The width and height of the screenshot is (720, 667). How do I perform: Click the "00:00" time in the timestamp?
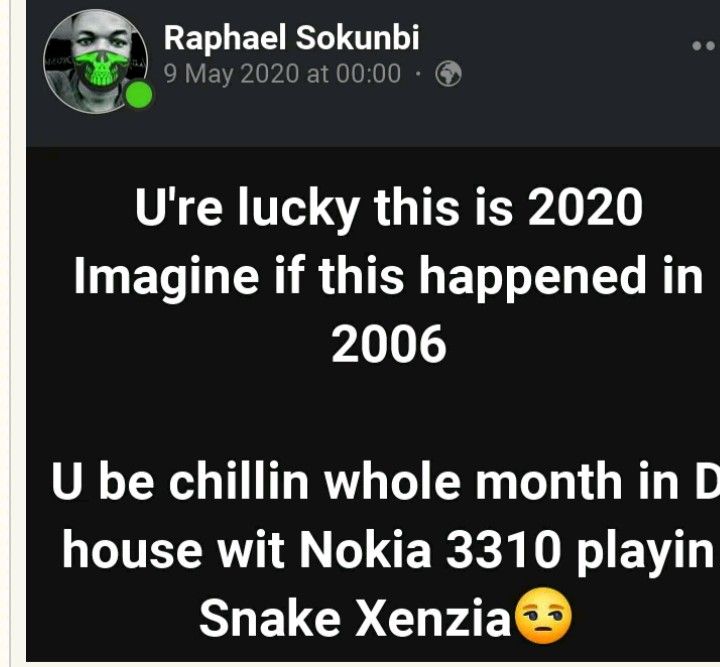[368, 74]
